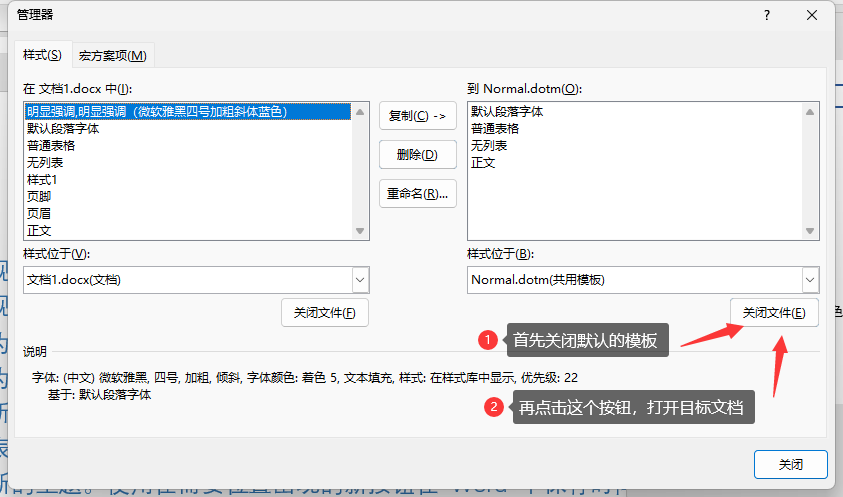843x497 pixels.
Task: Switch to the 样式(S) tab
Action: 42,55
